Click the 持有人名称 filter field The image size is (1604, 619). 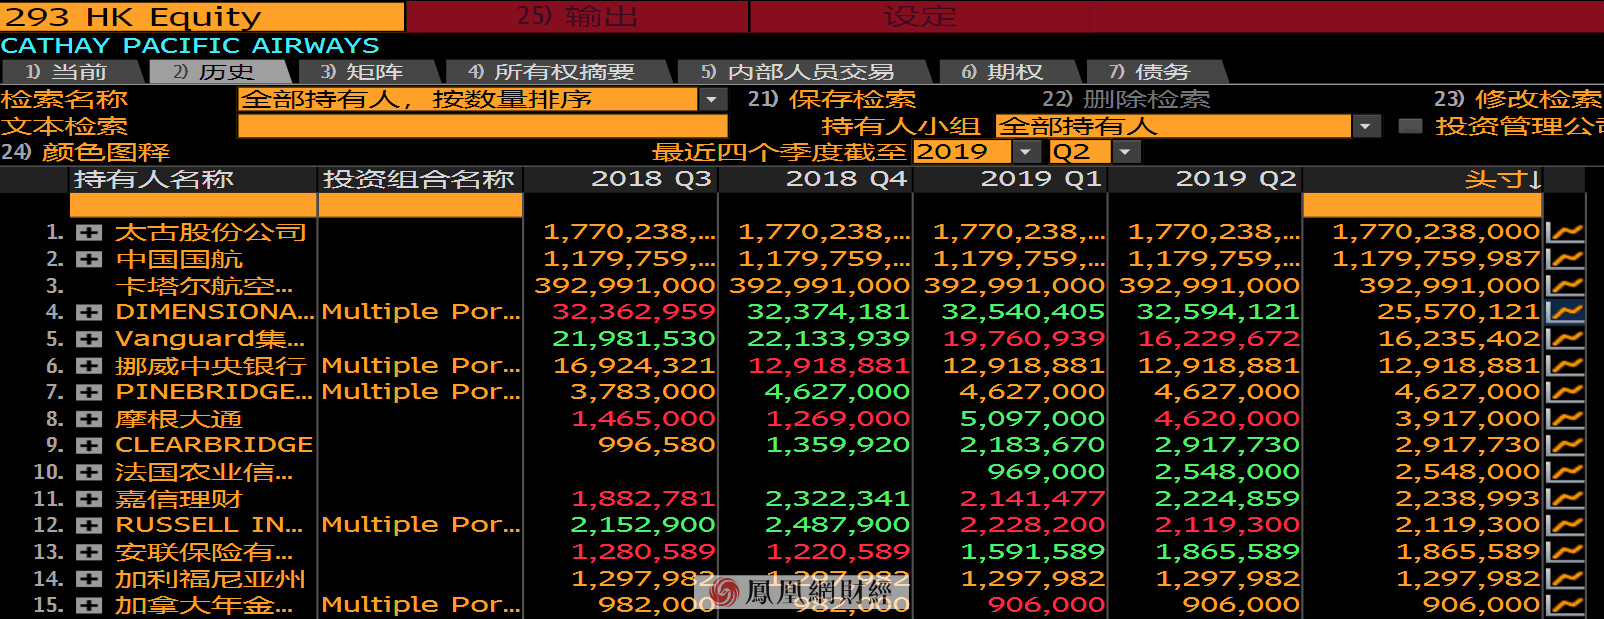pos(193,205)
